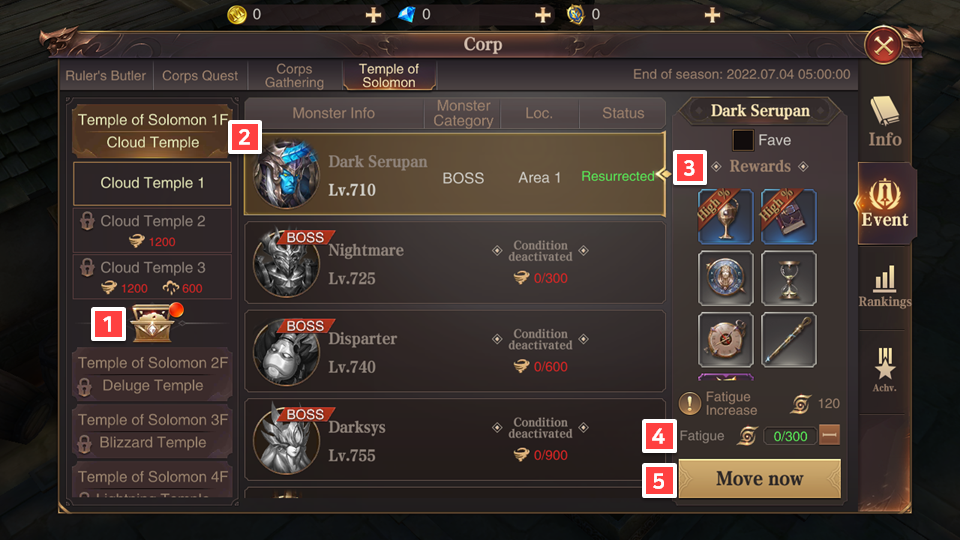Expand Temple of Solomon 3F Blizzard Temple
The width and height of the screenshot is (960, 540).
coord(152,431)
